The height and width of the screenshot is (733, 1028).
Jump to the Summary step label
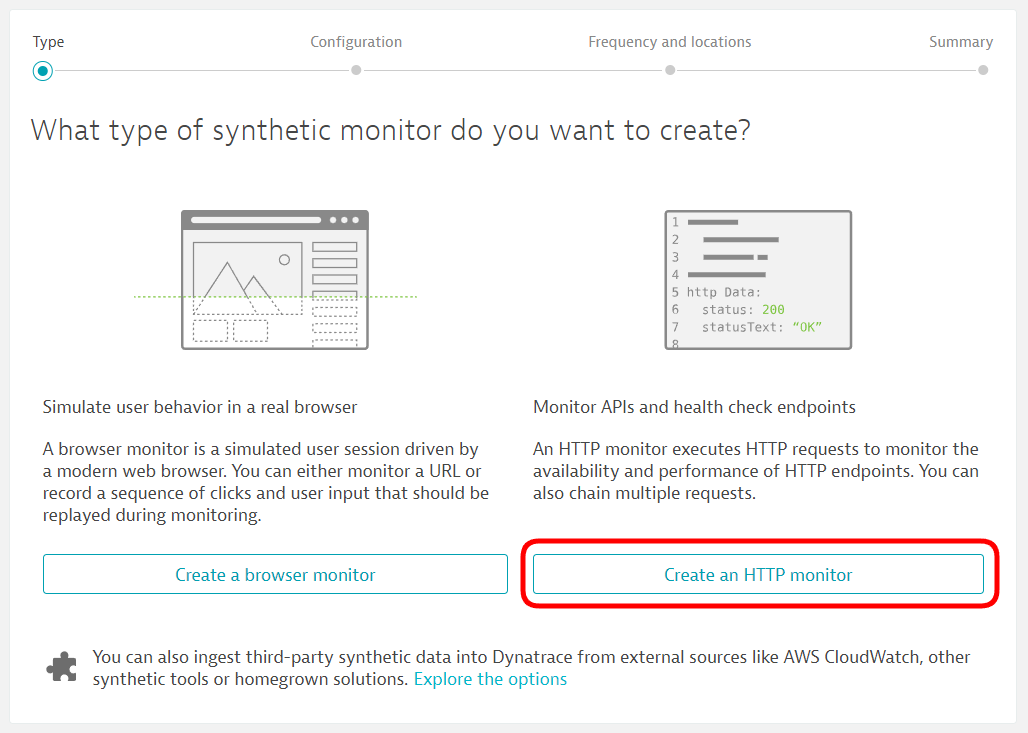tap(960, 42)
